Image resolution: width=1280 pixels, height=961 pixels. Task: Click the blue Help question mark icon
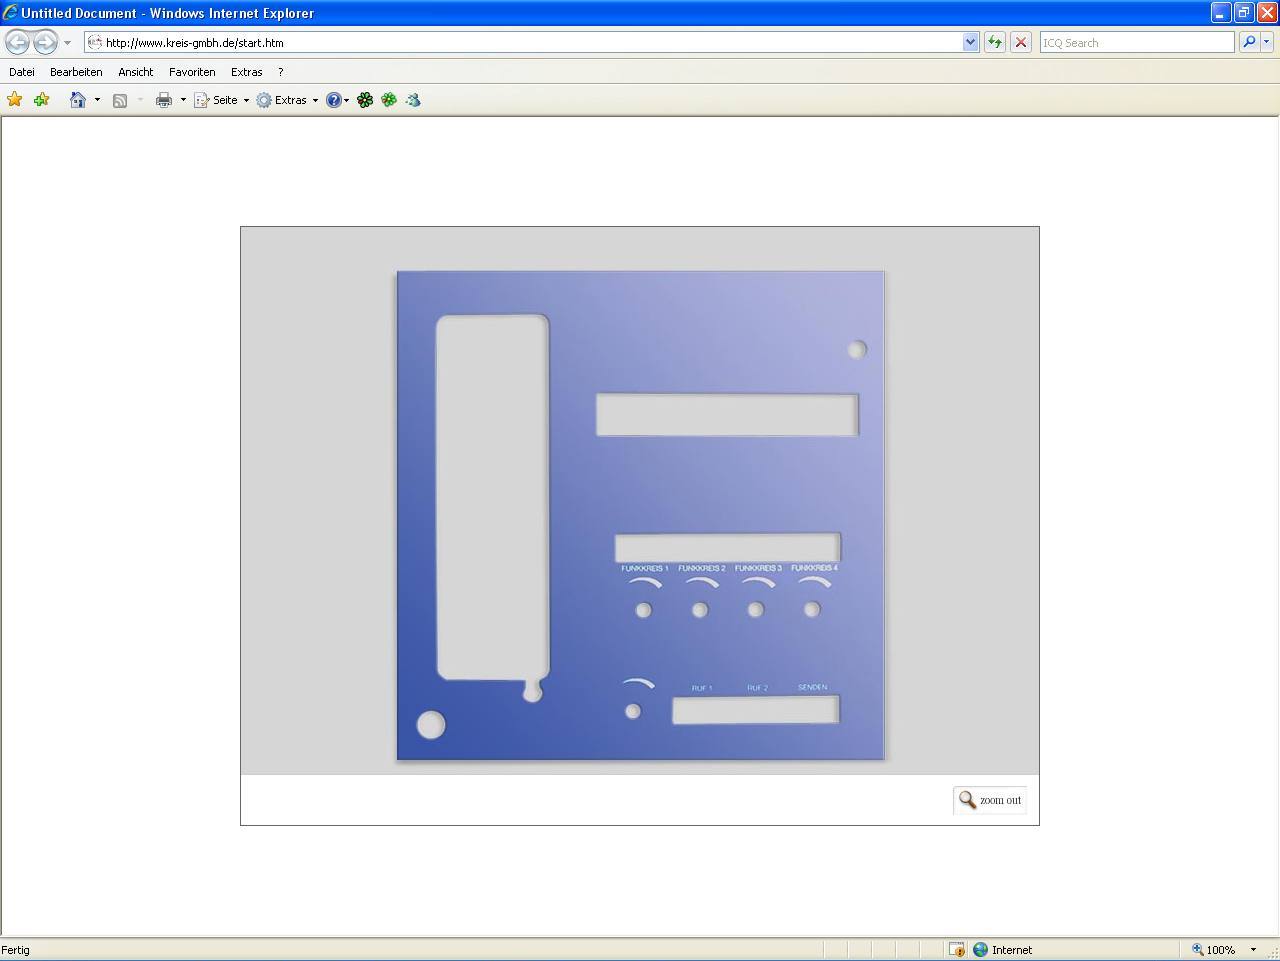(x=334, y=100)
